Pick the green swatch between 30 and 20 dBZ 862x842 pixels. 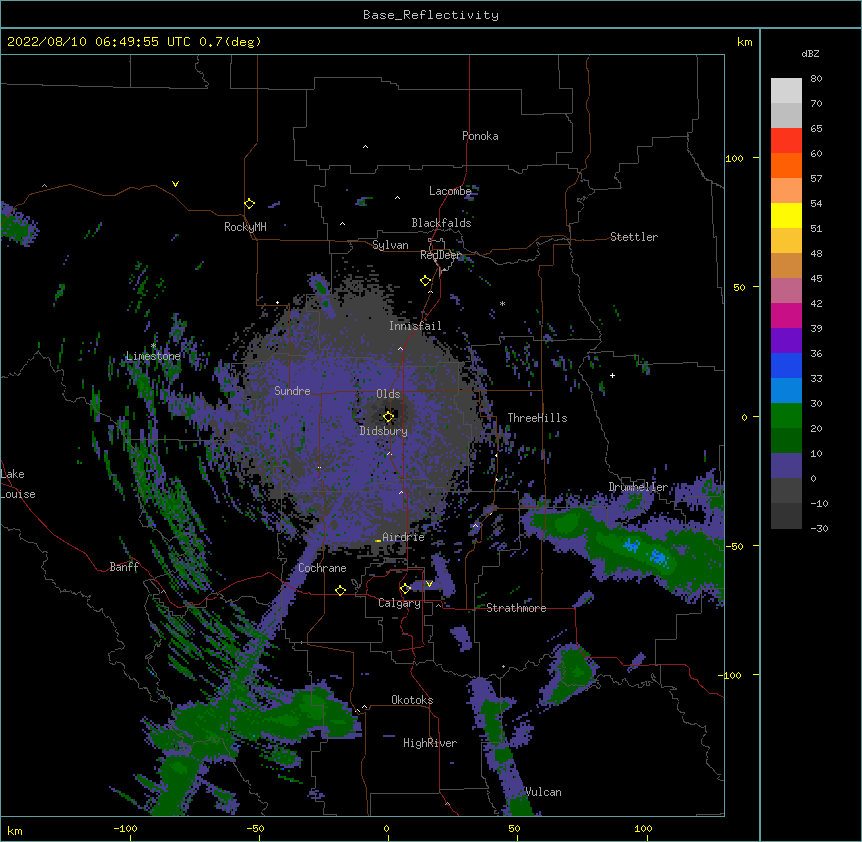786,416
